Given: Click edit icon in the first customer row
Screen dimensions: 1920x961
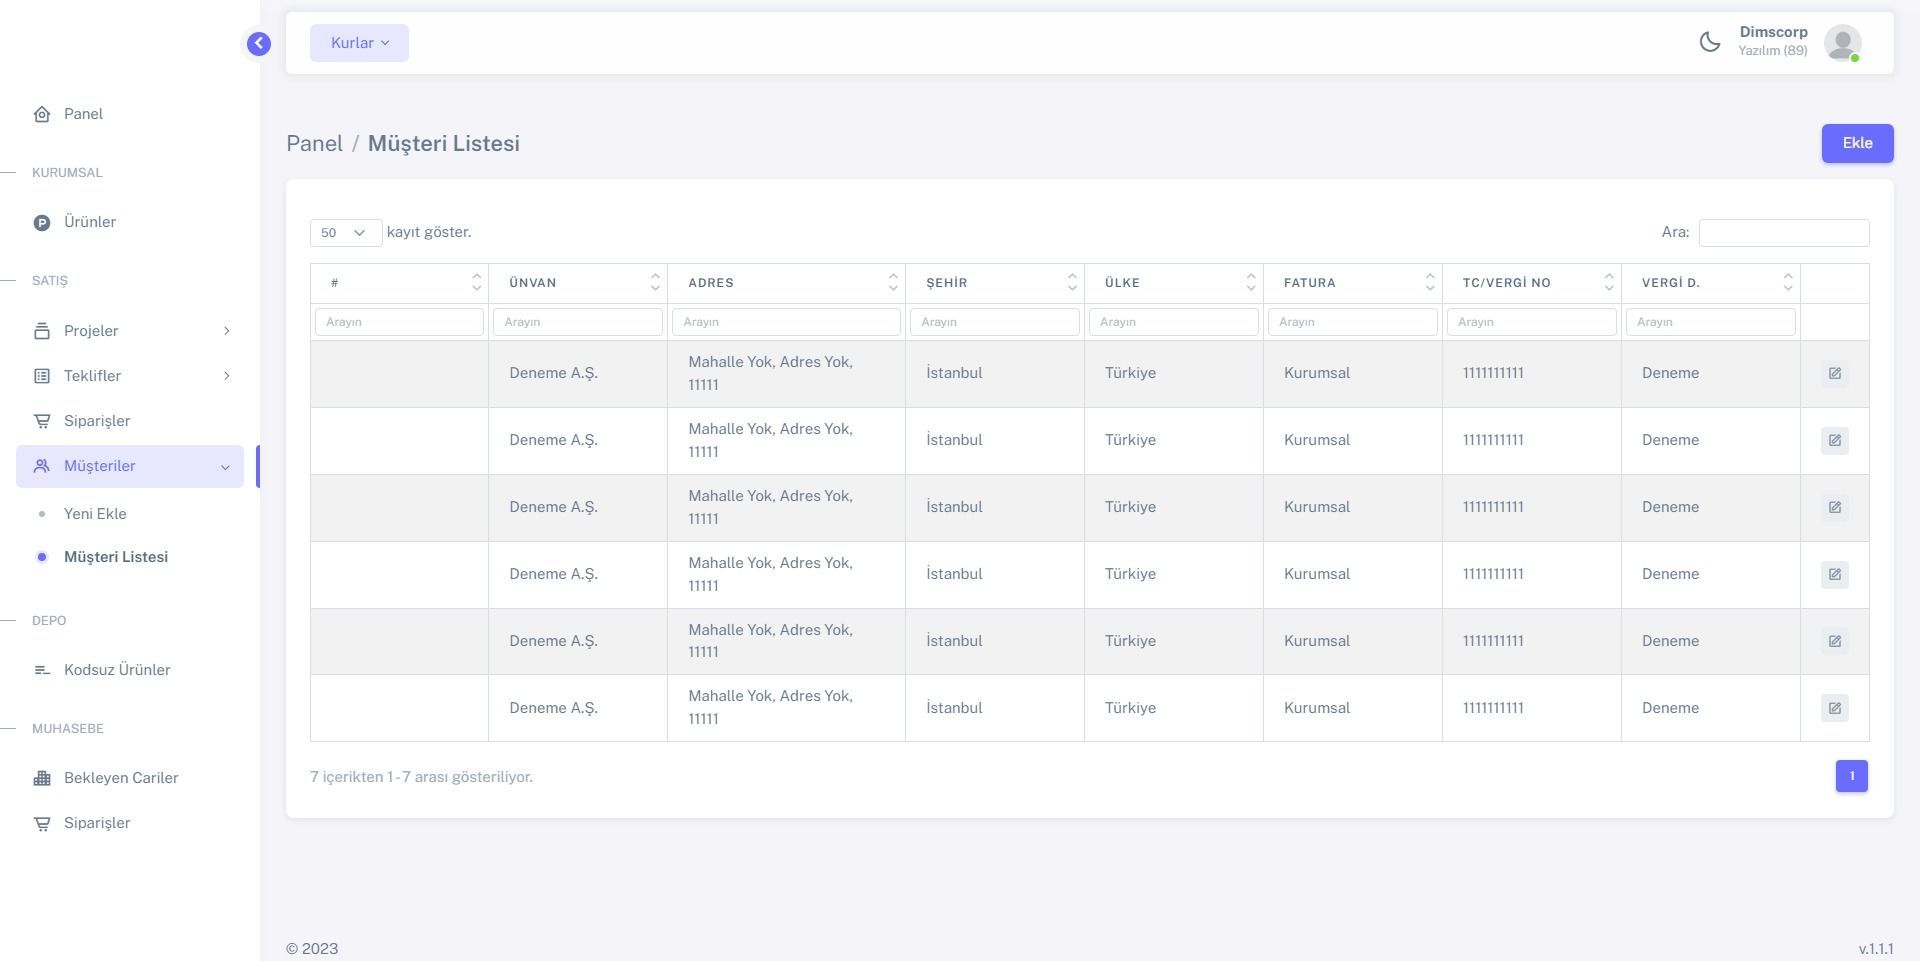Looking at the screenshot, I should (1834, 373).
